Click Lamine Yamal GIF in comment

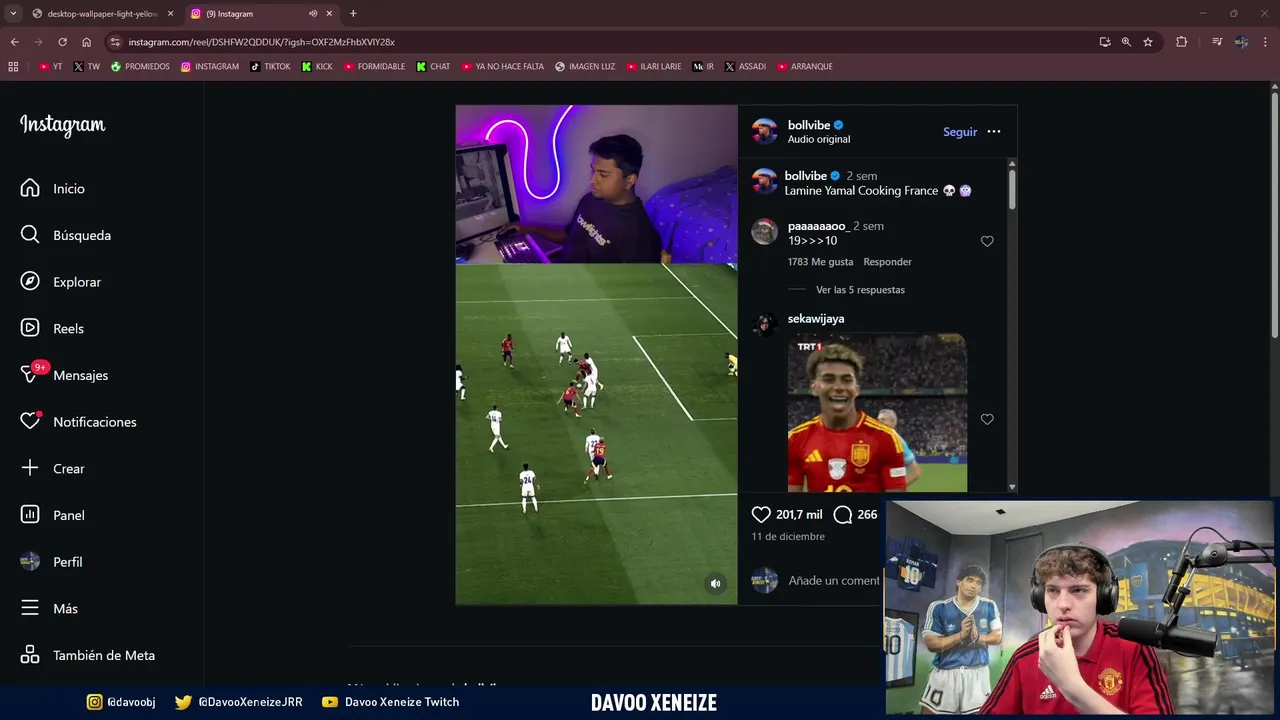pyautogui.click(x=877, y=412)
